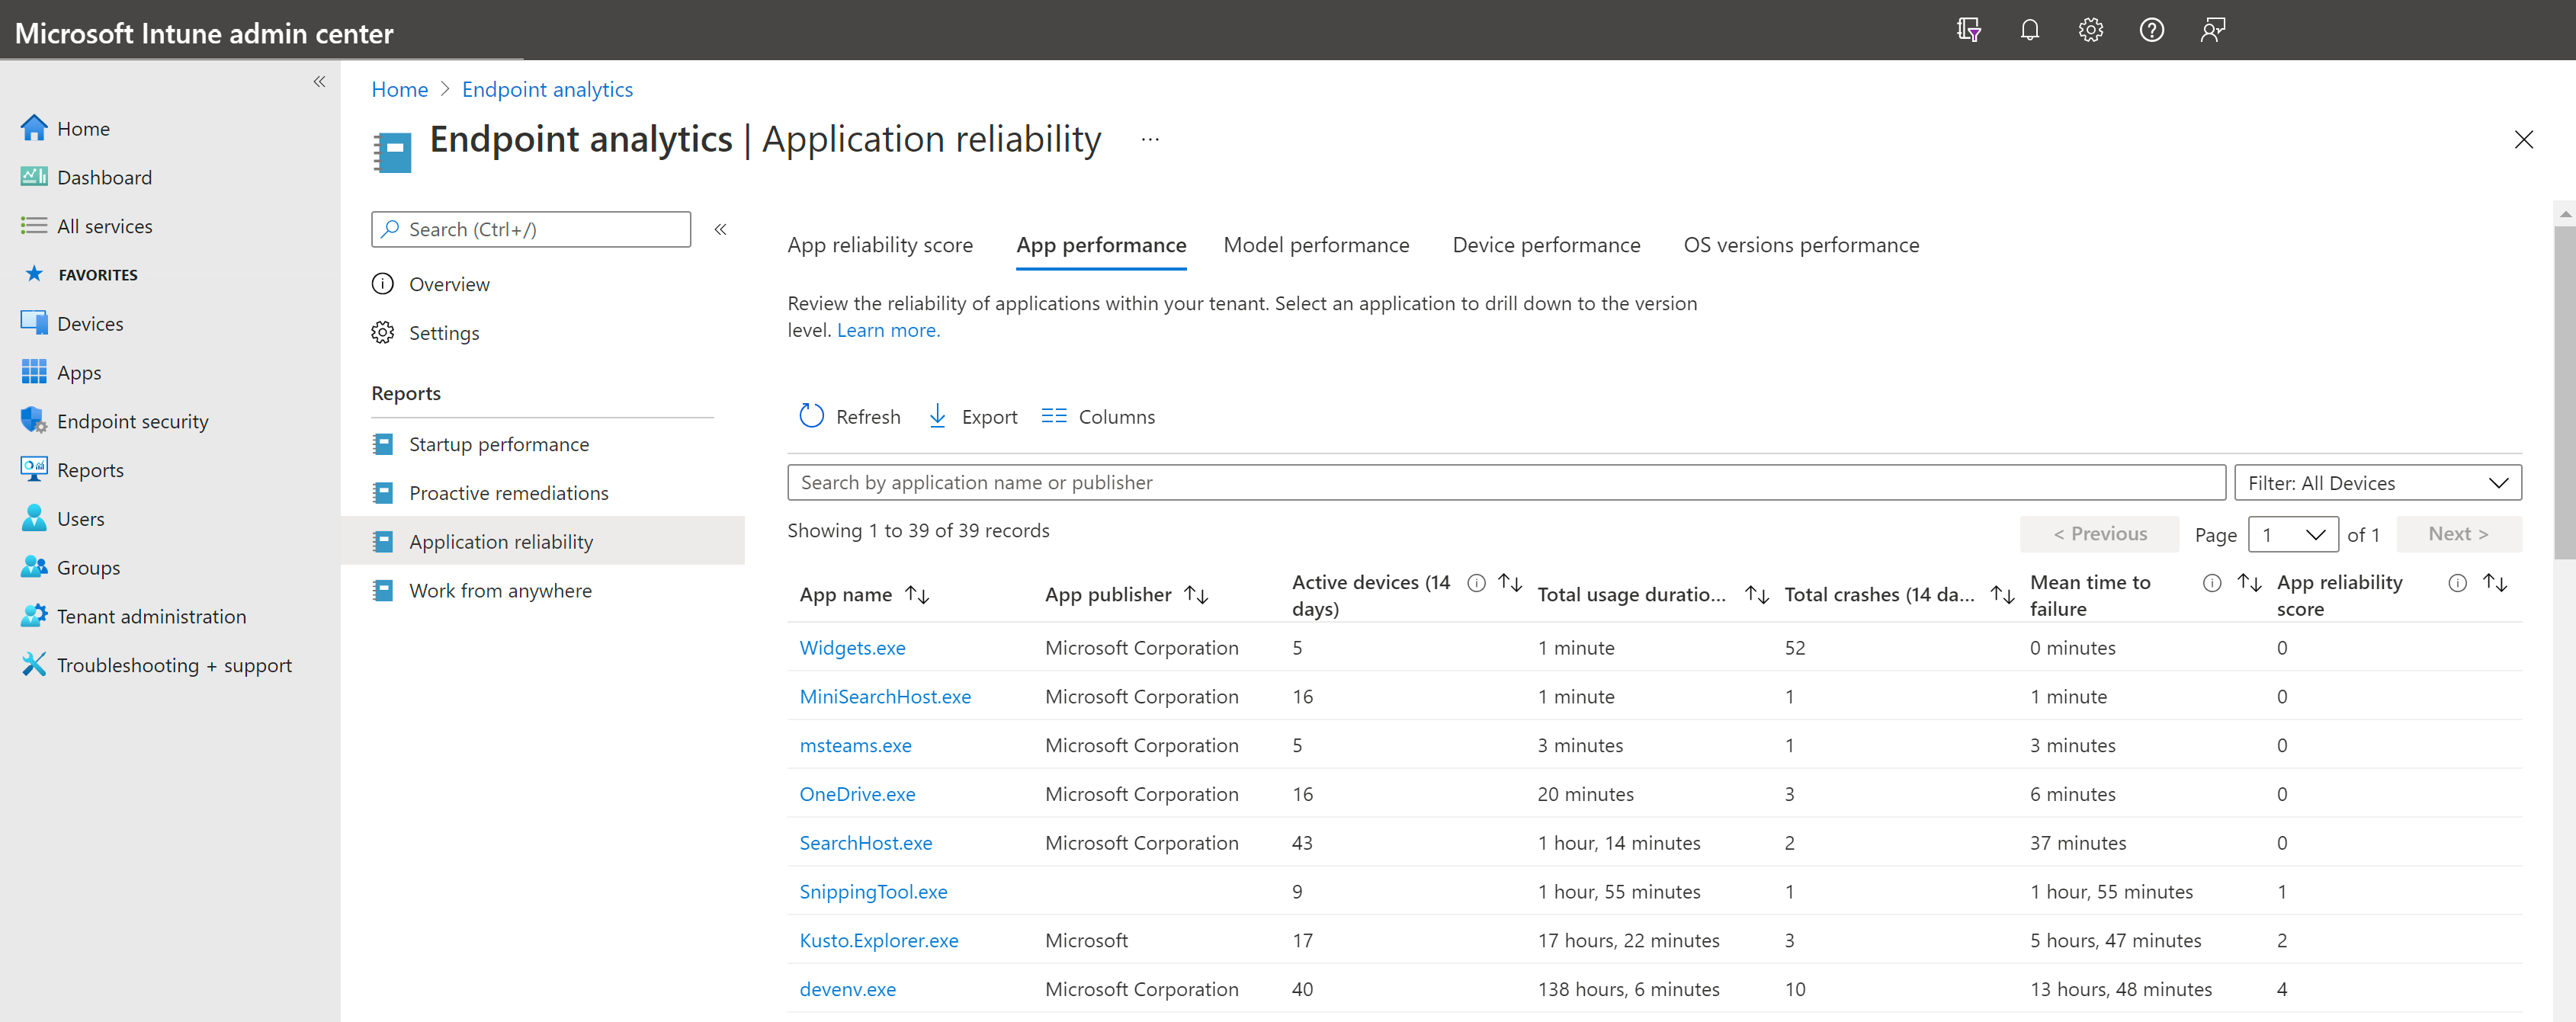Switch to Model performance tab
This screenshot has width=2576, height=1022.
(x=1315, y=245)
